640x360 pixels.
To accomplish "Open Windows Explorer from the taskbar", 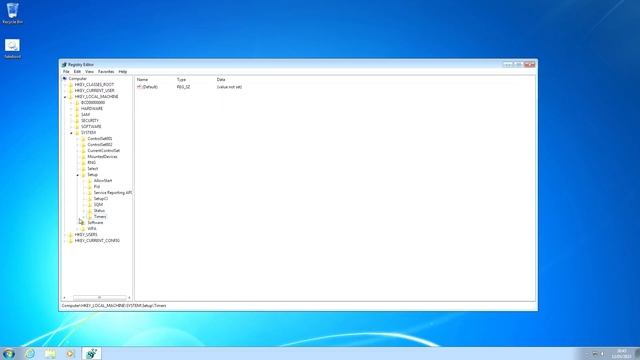I will click(50, 353).
